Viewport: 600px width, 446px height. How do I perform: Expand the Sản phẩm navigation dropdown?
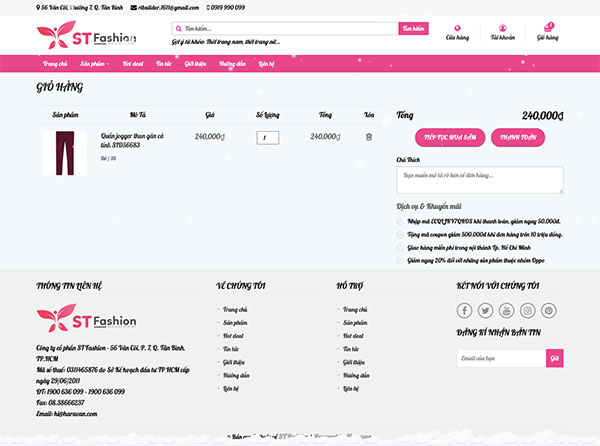pos(95,63)
